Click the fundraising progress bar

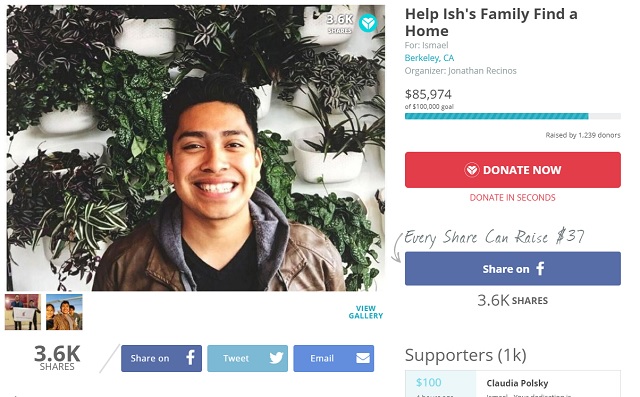click(x=513, y=116)
